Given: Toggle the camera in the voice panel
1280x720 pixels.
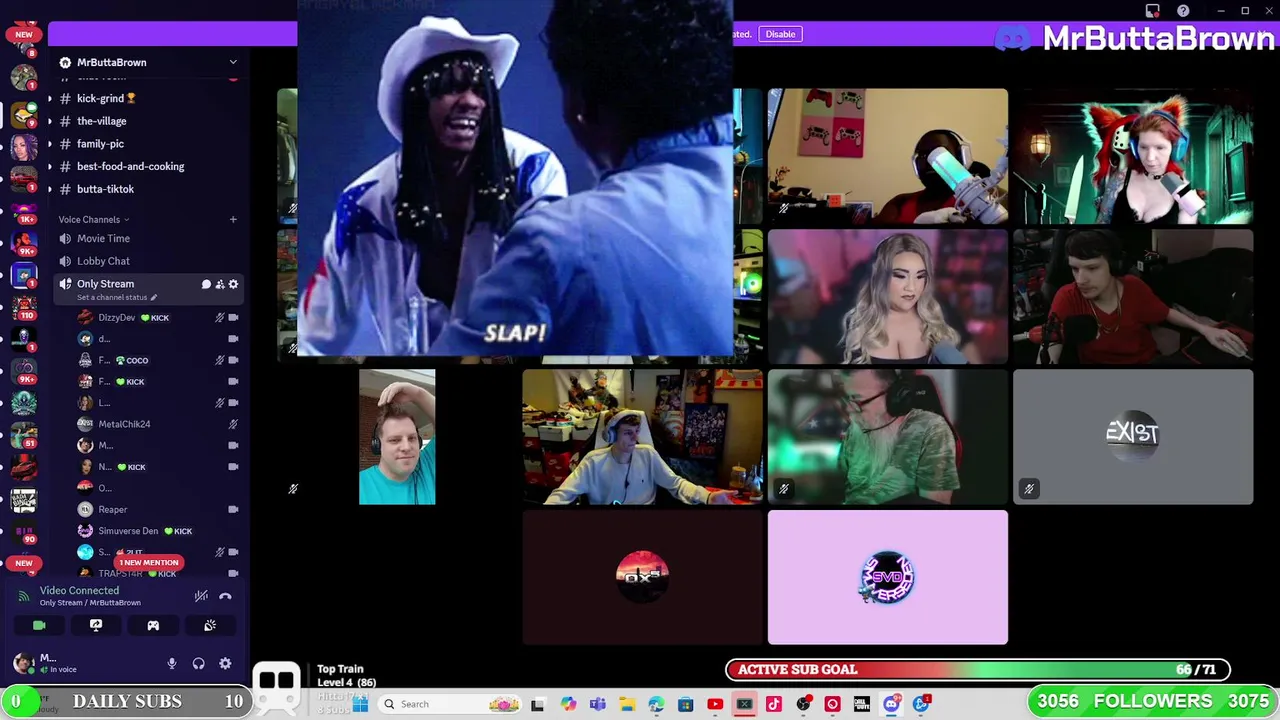Looking at the screenshot, I should (39, 625).
